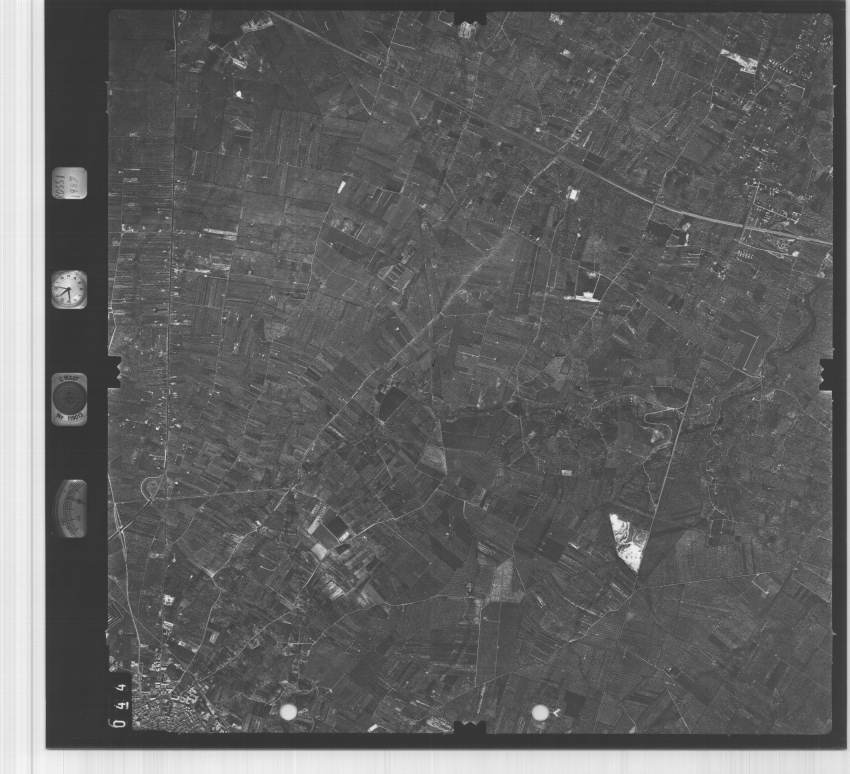Viewport: 850px width, 774px height.
Task: Click the top edge fiducial notch
Action: coord(470,18)
